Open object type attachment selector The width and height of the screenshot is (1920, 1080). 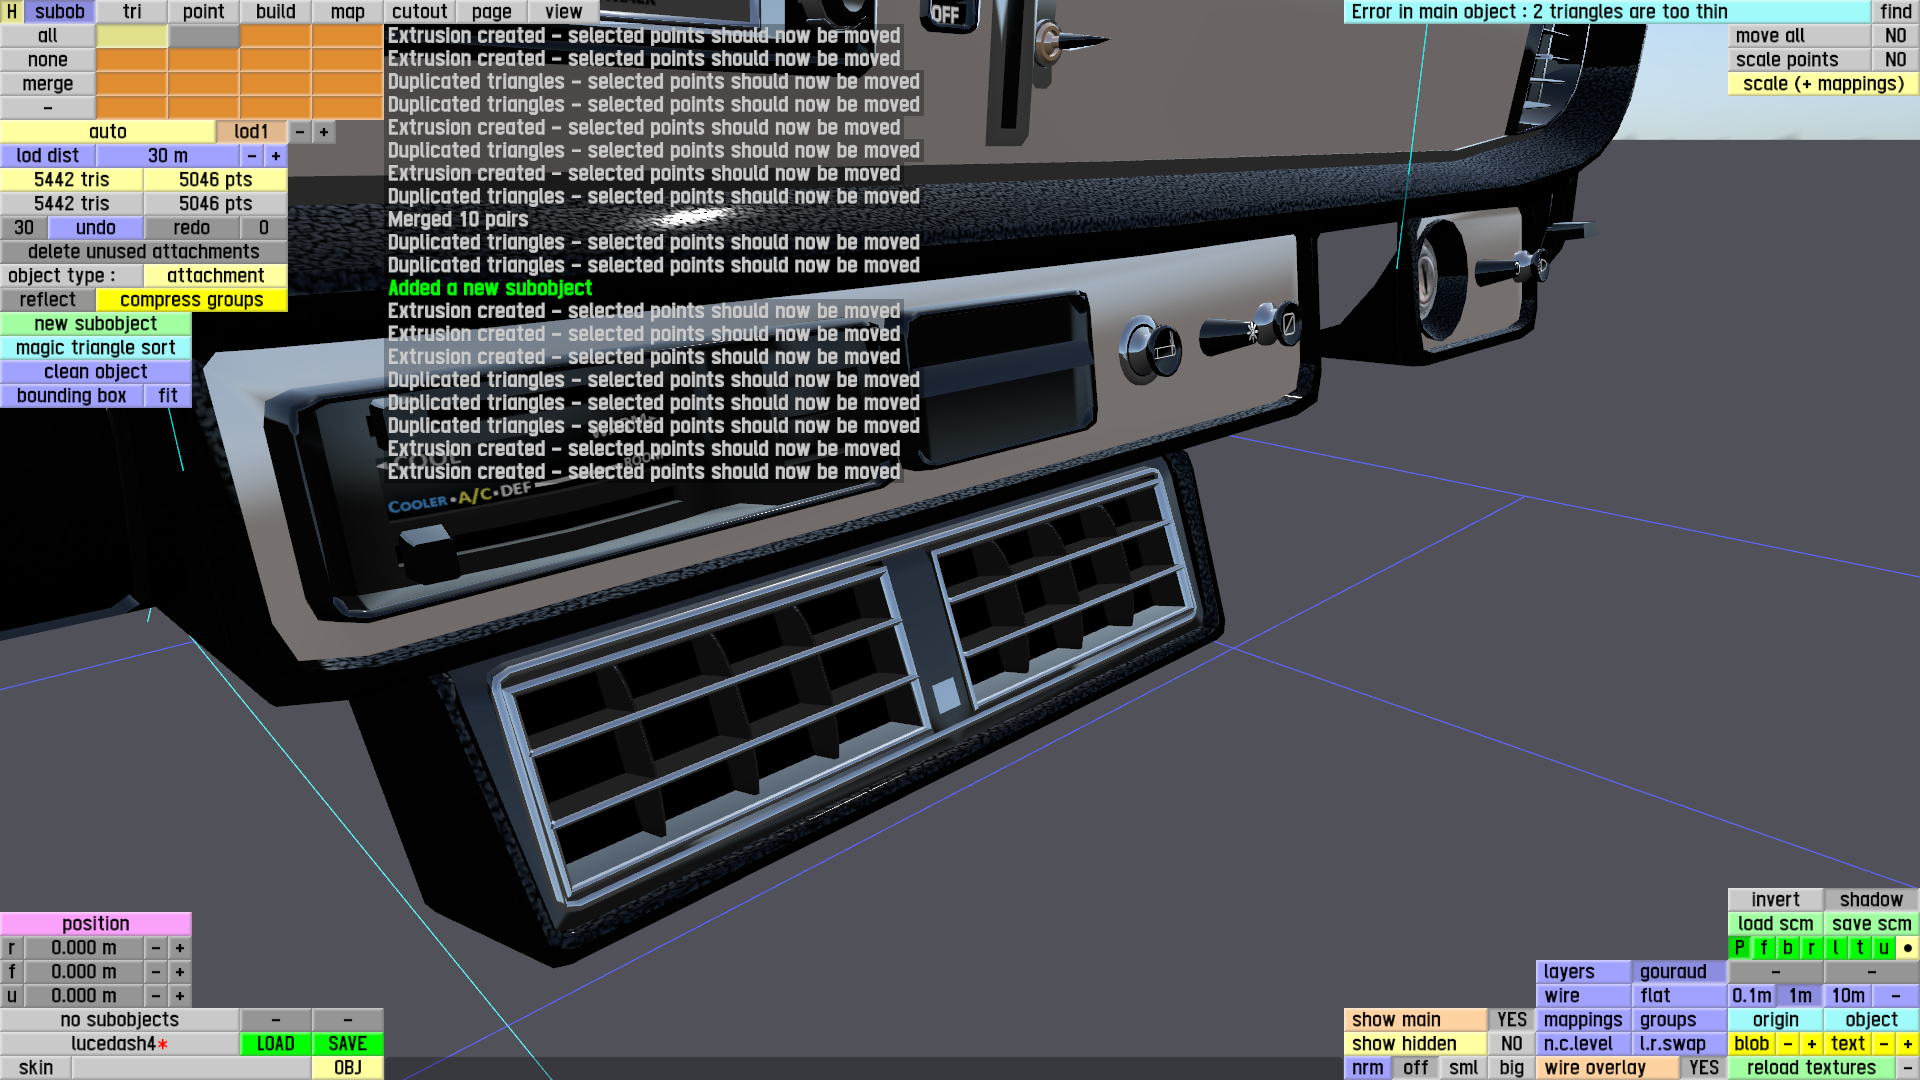tap(215, 276)
